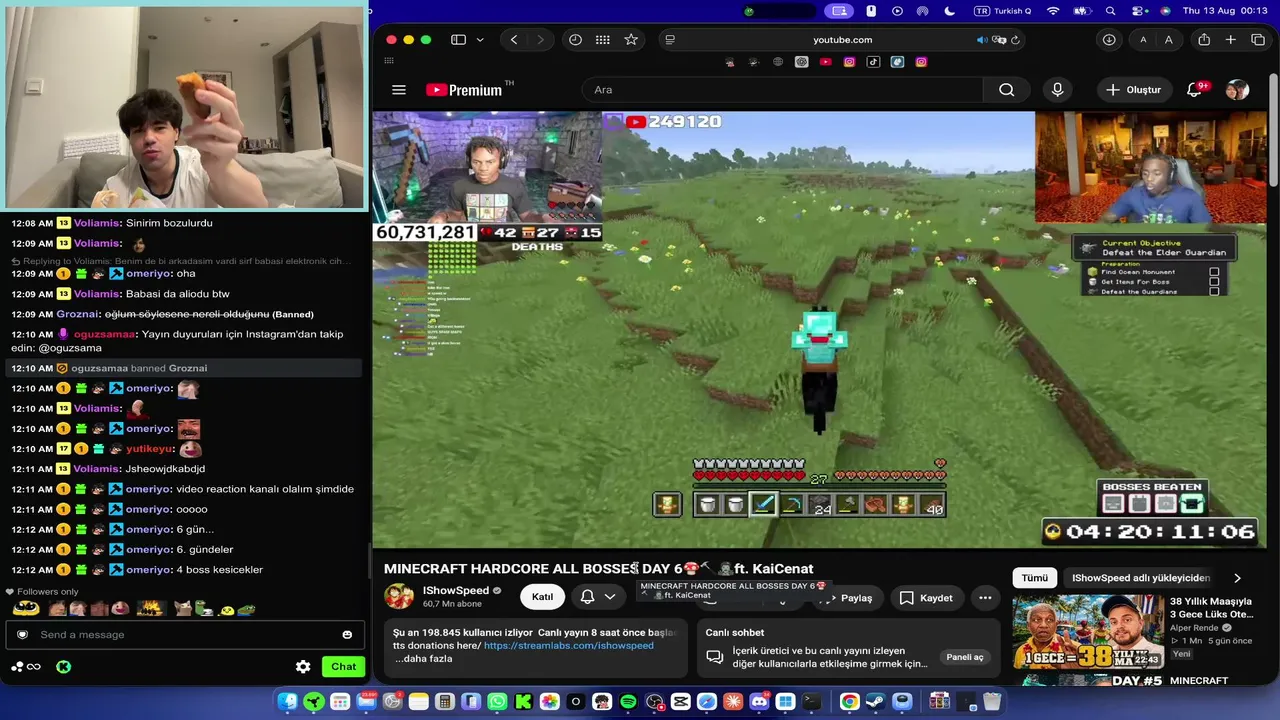Open Google Chrome from the Dock
Screen dimensions: 1280x720
(x=849, y=702)
